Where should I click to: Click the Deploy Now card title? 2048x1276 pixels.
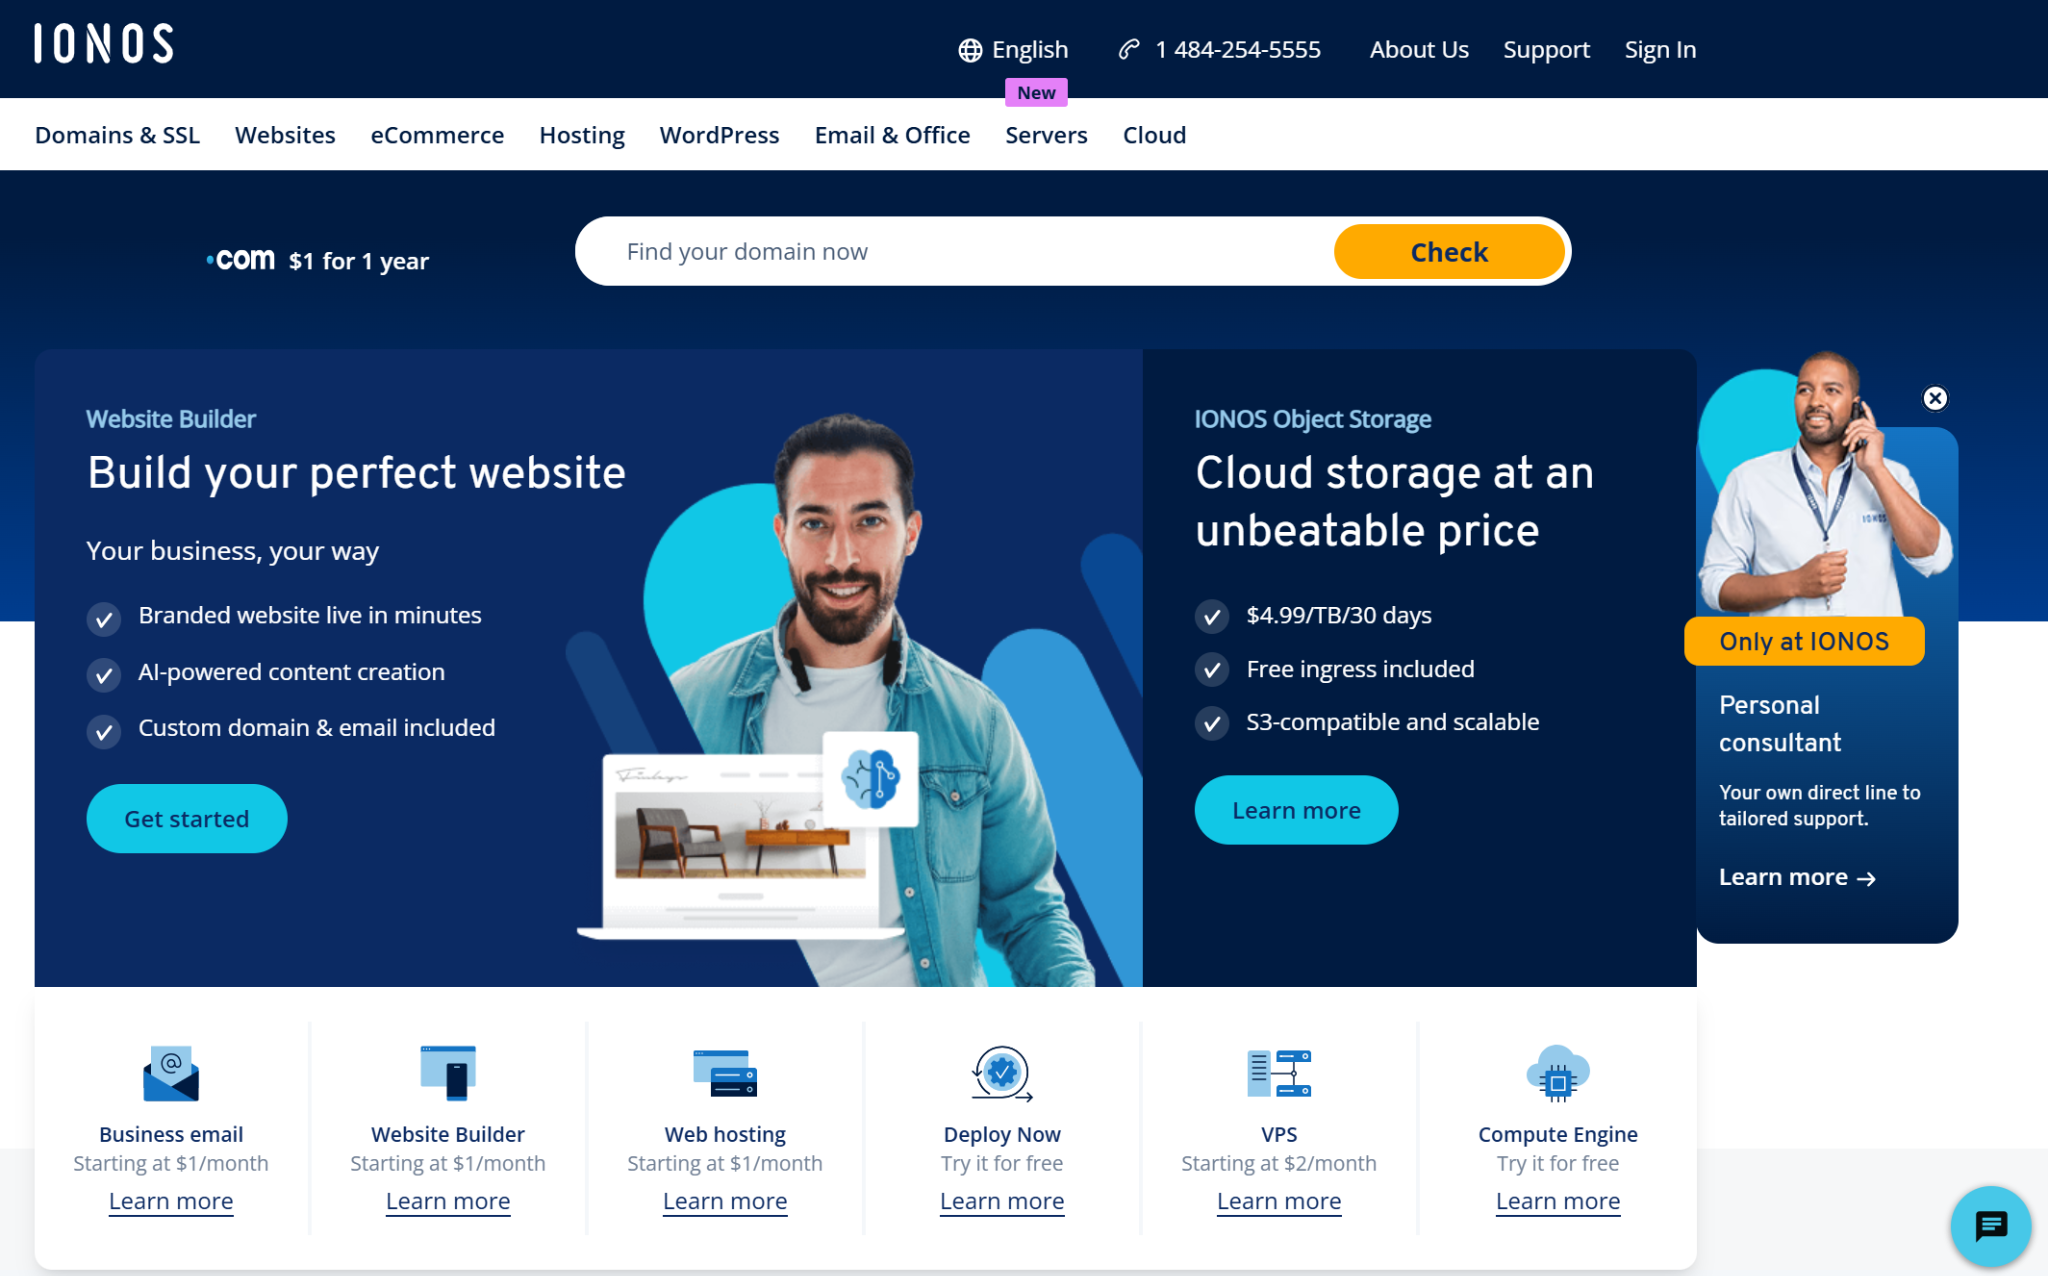(x=1002, y=1134)
